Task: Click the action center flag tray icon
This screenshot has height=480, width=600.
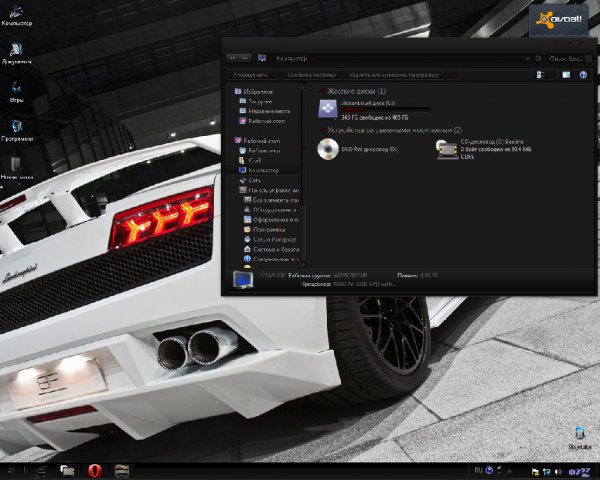Action: (x=535, y=472)
